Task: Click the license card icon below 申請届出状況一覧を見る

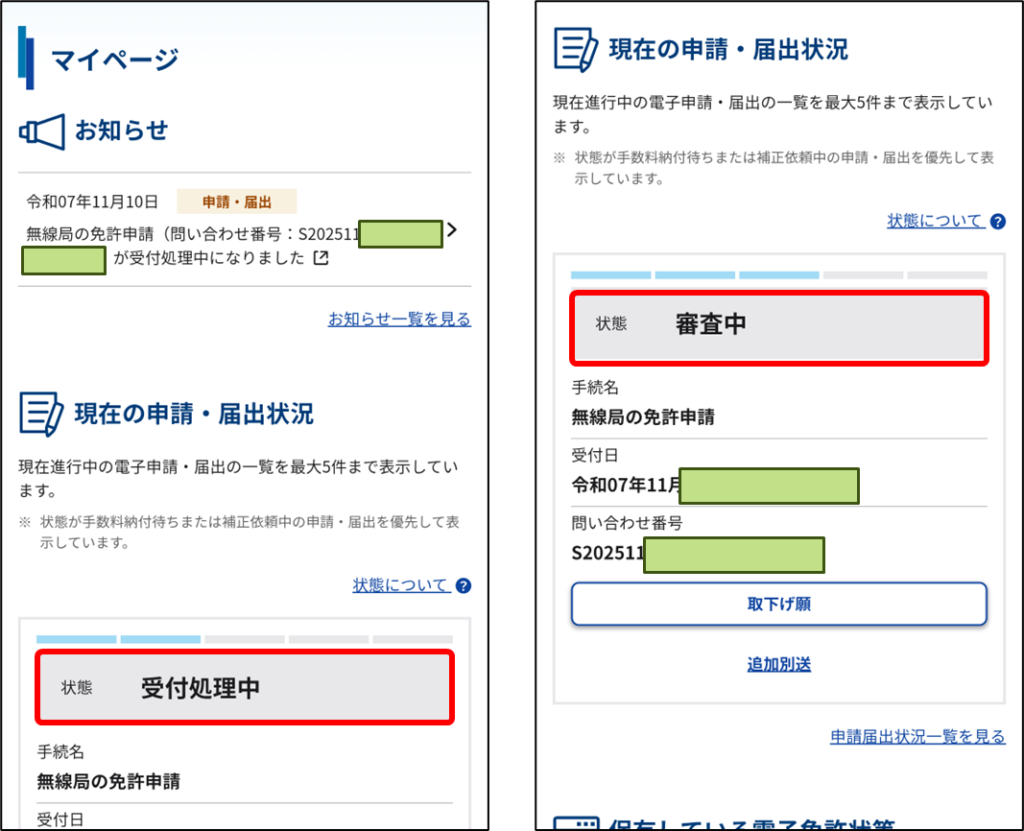Action: 576,825
